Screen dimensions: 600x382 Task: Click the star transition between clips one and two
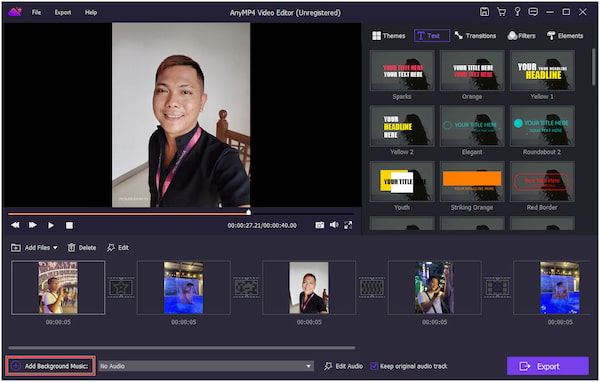121,287
